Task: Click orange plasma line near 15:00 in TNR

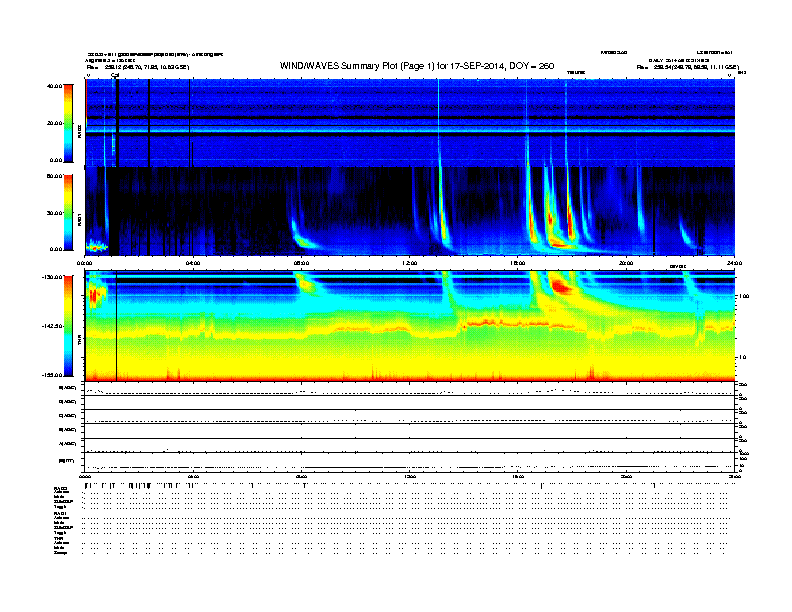Action: click(508, 322)
